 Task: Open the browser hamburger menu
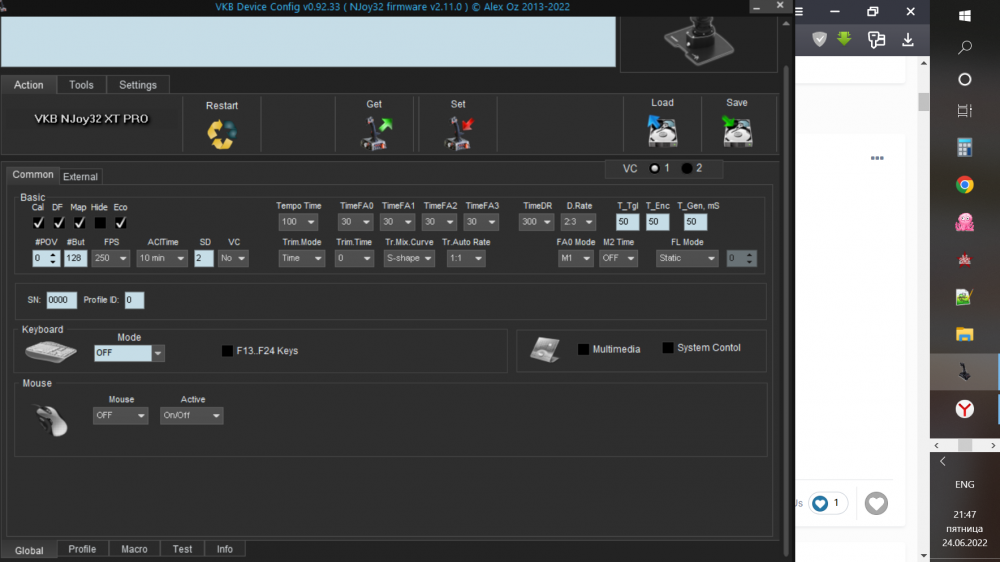799,11
